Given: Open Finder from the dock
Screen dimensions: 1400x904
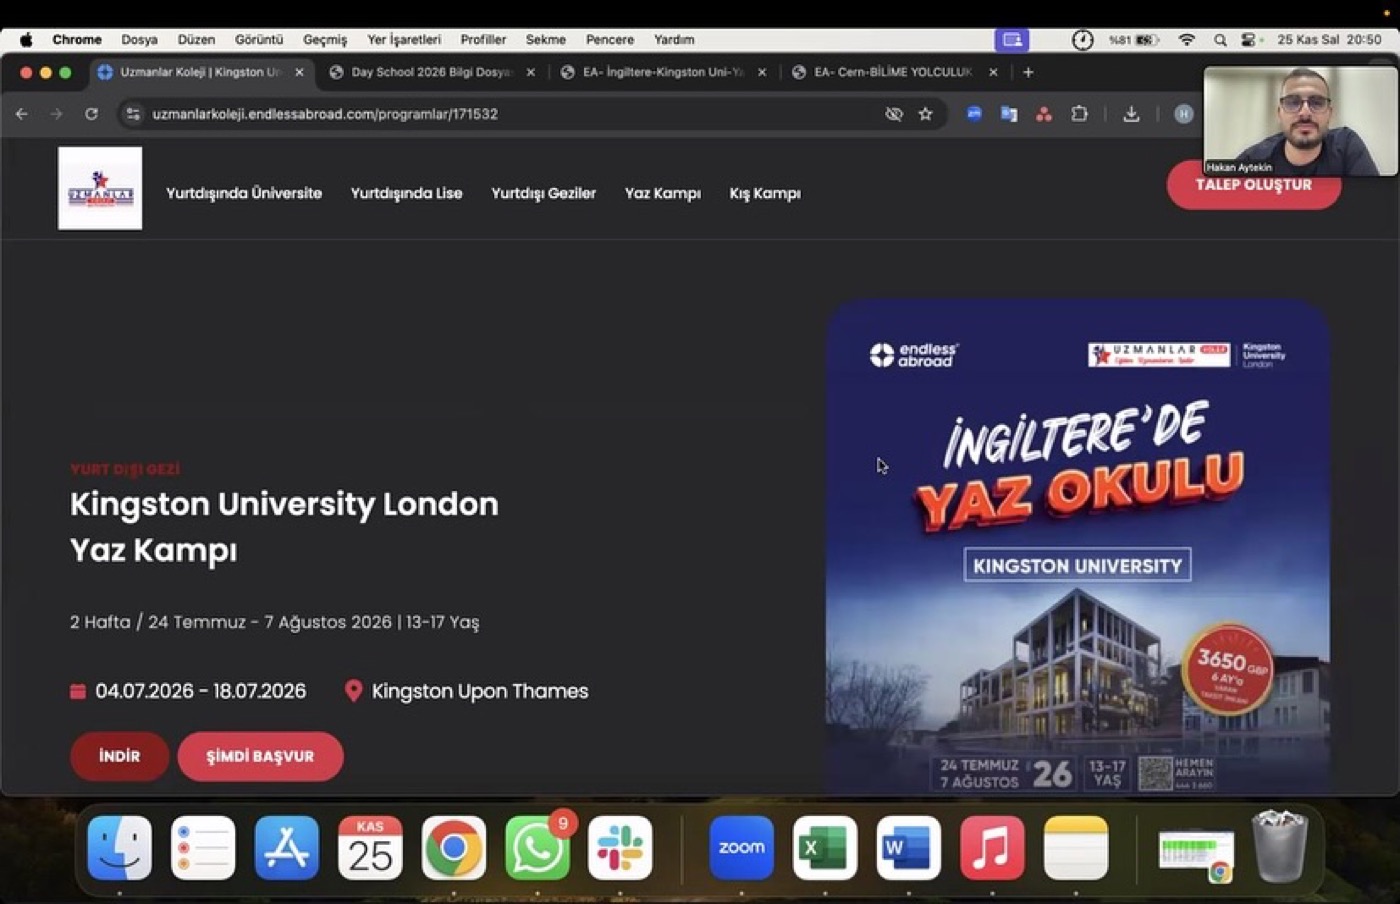Looking at the screenshot, I should (120, 848).
